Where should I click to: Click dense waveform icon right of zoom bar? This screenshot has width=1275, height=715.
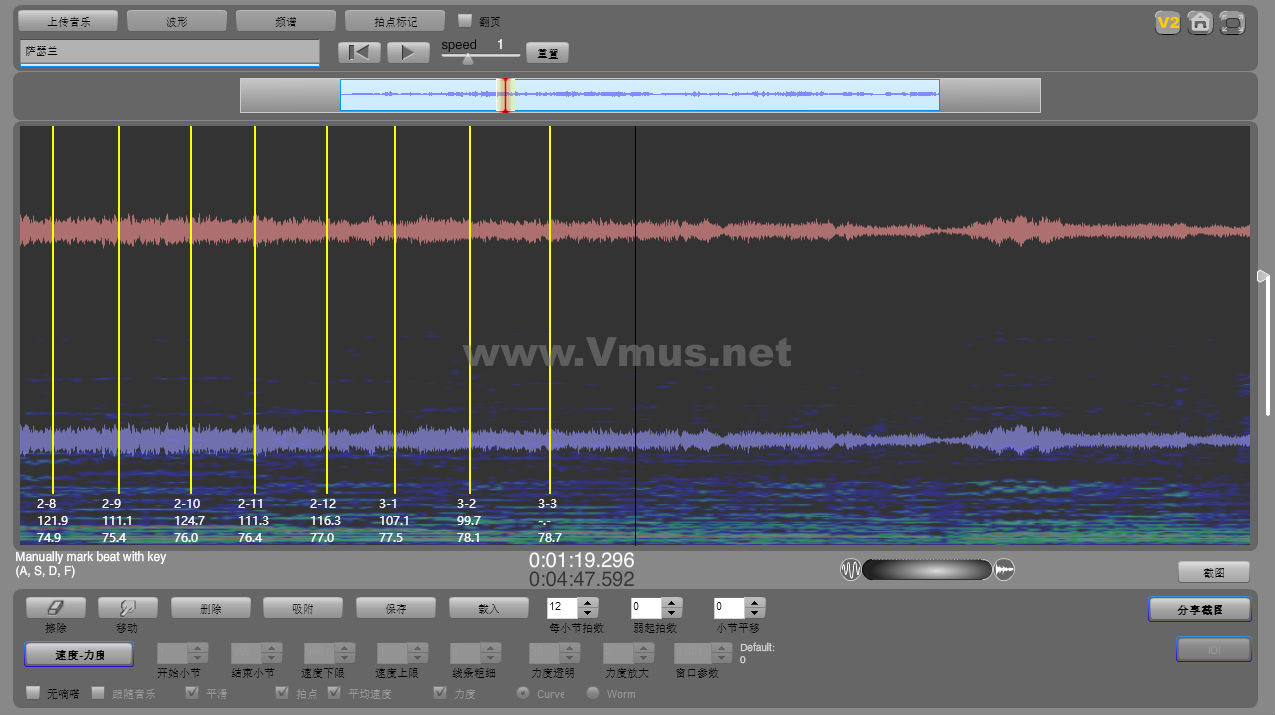[1005, 570]
